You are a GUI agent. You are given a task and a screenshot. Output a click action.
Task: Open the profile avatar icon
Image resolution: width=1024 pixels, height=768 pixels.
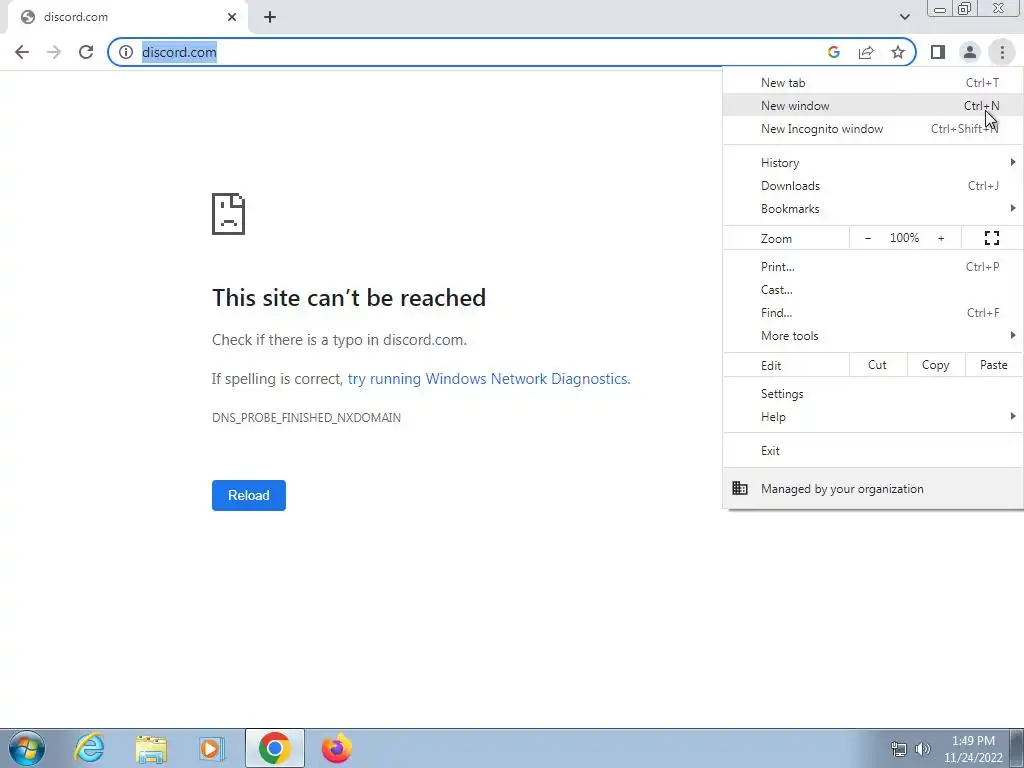[970, 52]
